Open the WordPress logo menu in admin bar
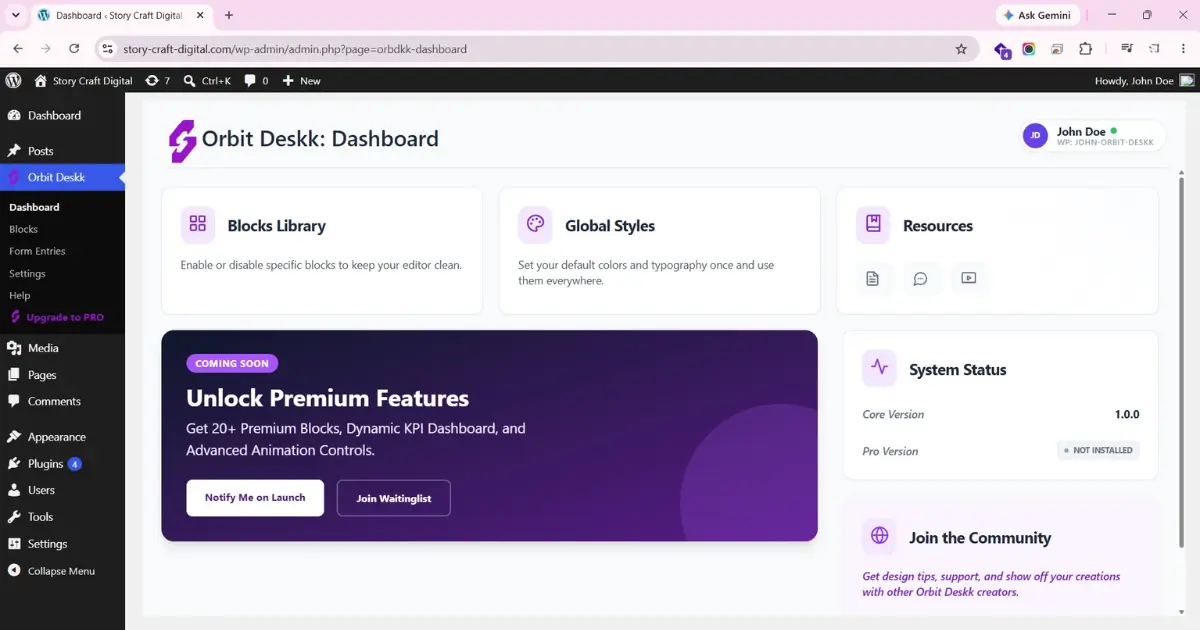 pyautogui.click(x=13, y=81)
